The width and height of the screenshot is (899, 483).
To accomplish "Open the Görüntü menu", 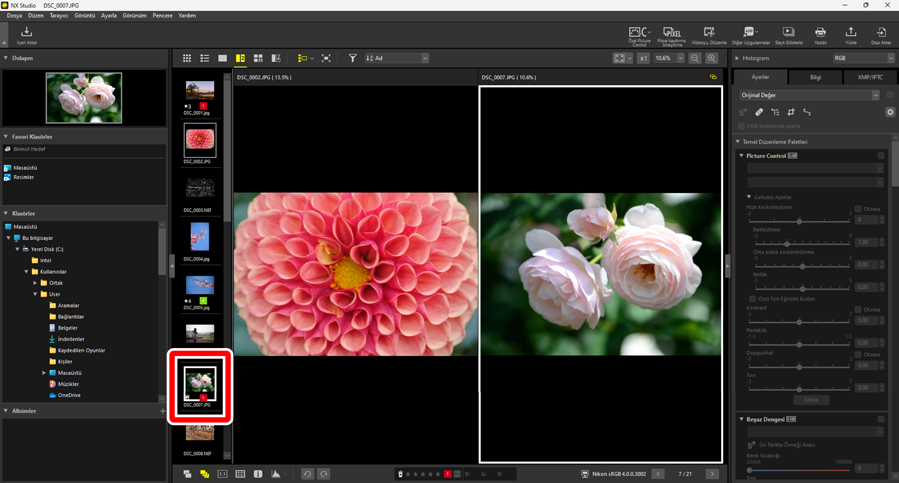I will click(84, 16).
